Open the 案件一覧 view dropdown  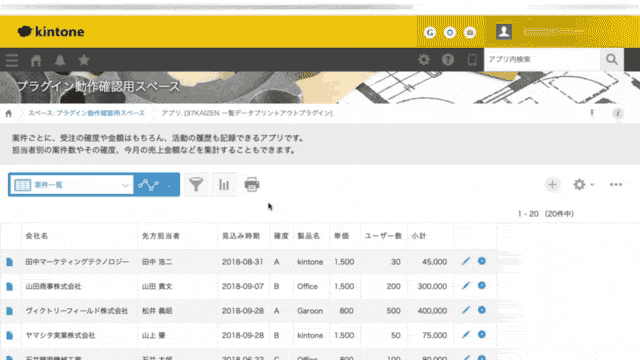coord(71,185)
